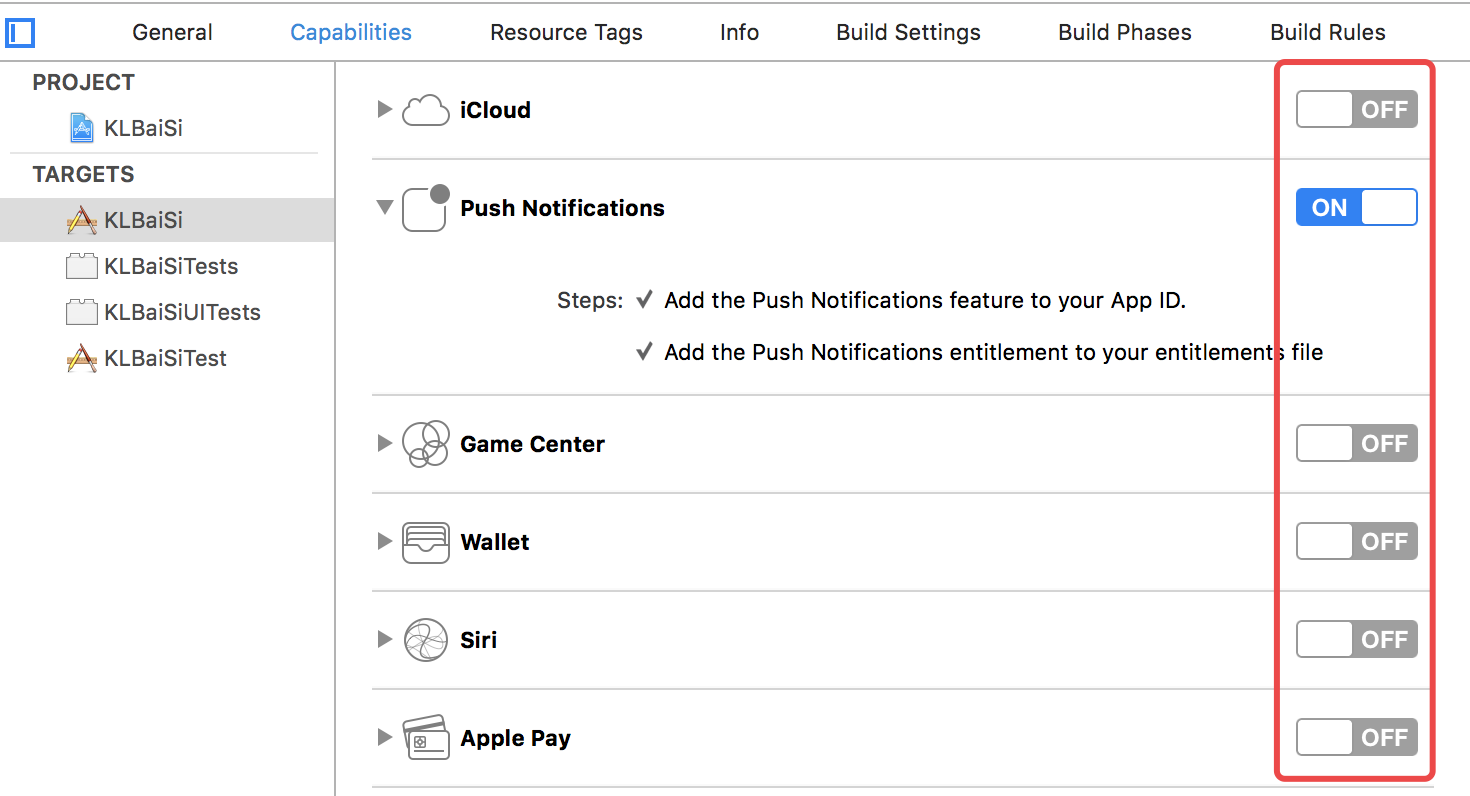Select the KLBaiSi project file icon
Viewport: 1470px width, 796px height.
tap(81, 128)
